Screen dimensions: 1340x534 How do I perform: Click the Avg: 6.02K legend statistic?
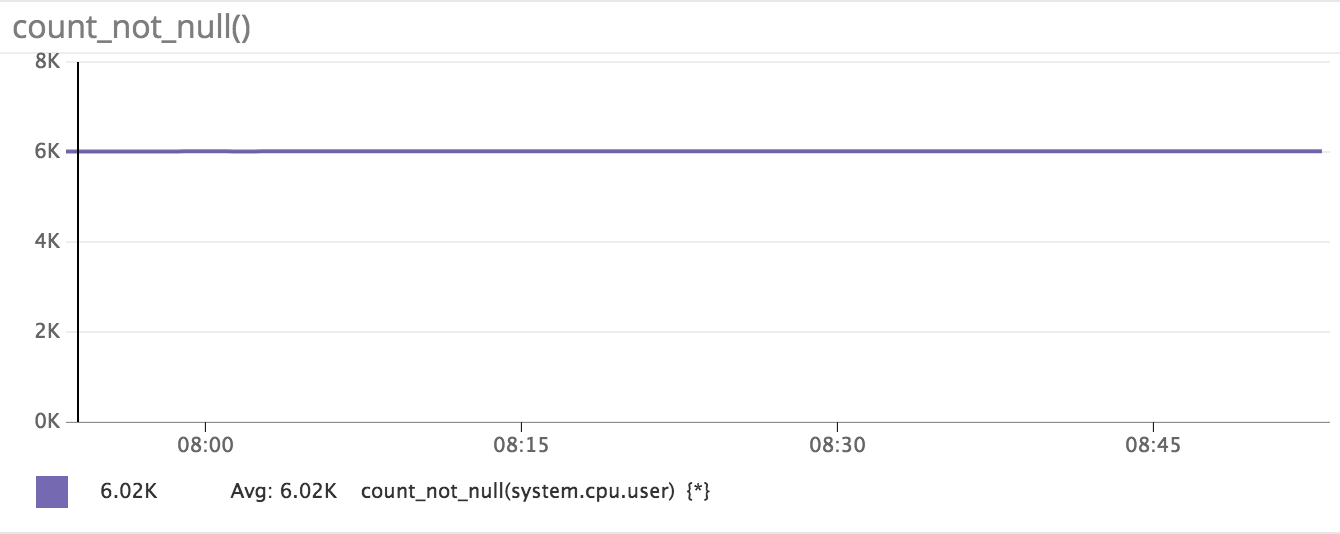pyautogui.click(x=283, y=491)
